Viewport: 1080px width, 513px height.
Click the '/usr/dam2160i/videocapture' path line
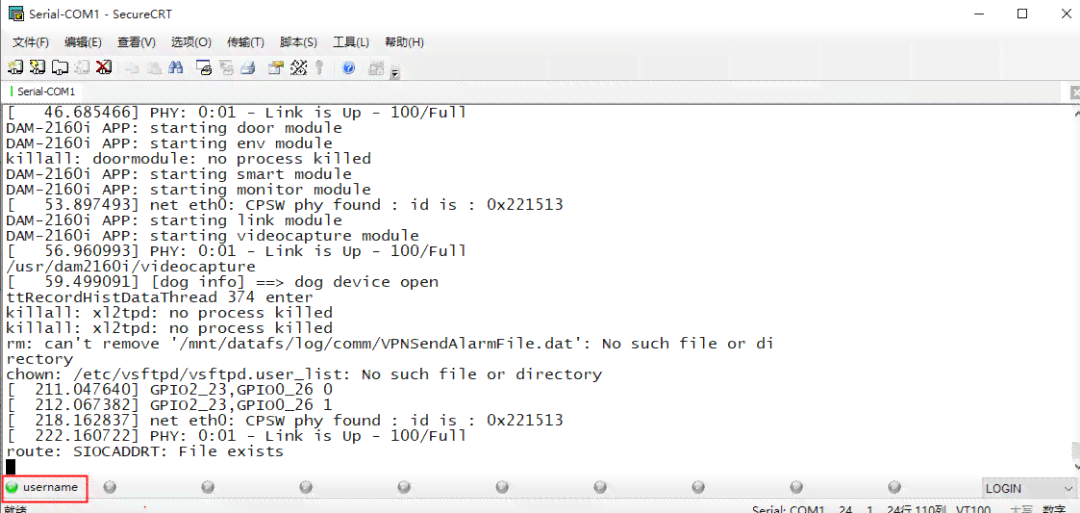(130, 266)
